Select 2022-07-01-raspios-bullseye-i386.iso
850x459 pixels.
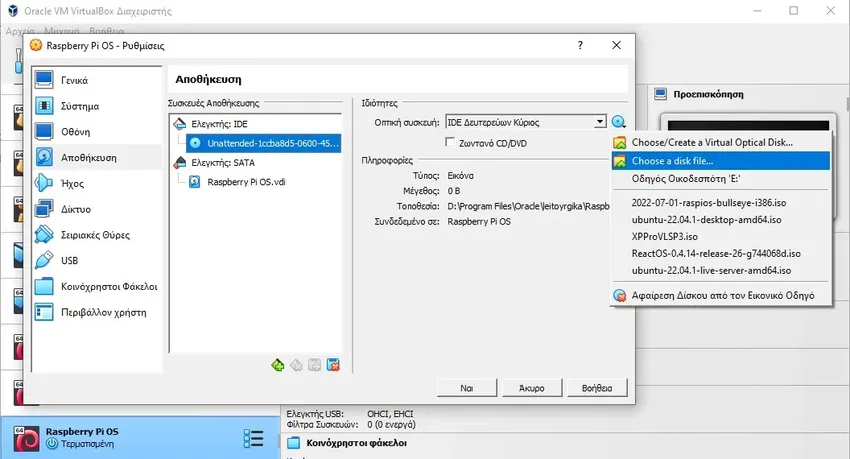tap(720, 203)
